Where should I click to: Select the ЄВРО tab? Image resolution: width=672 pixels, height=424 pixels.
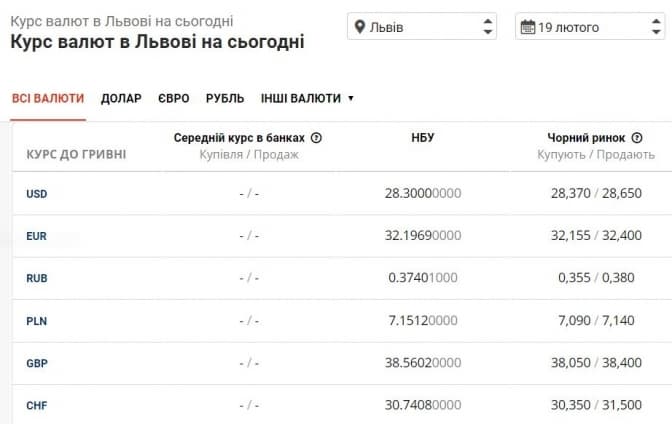tap(173, 98)
